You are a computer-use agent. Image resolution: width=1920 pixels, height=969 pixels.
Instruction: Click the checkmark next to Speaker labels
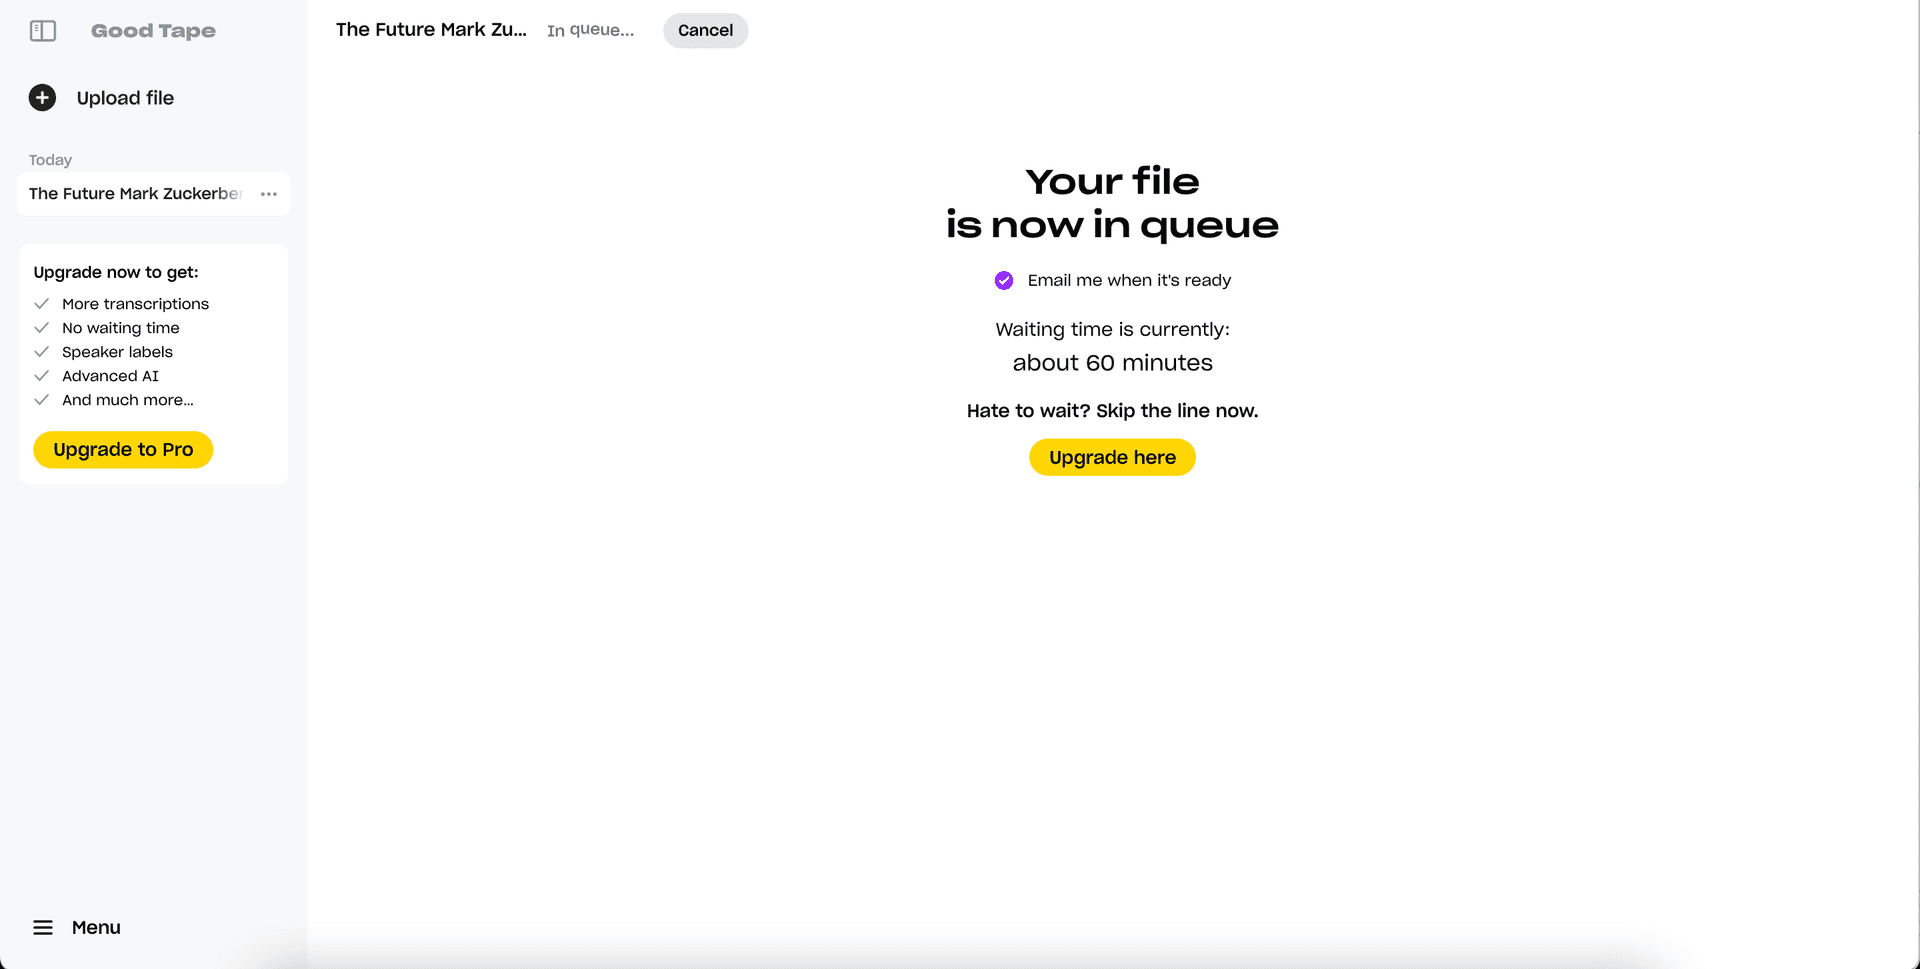42,352
